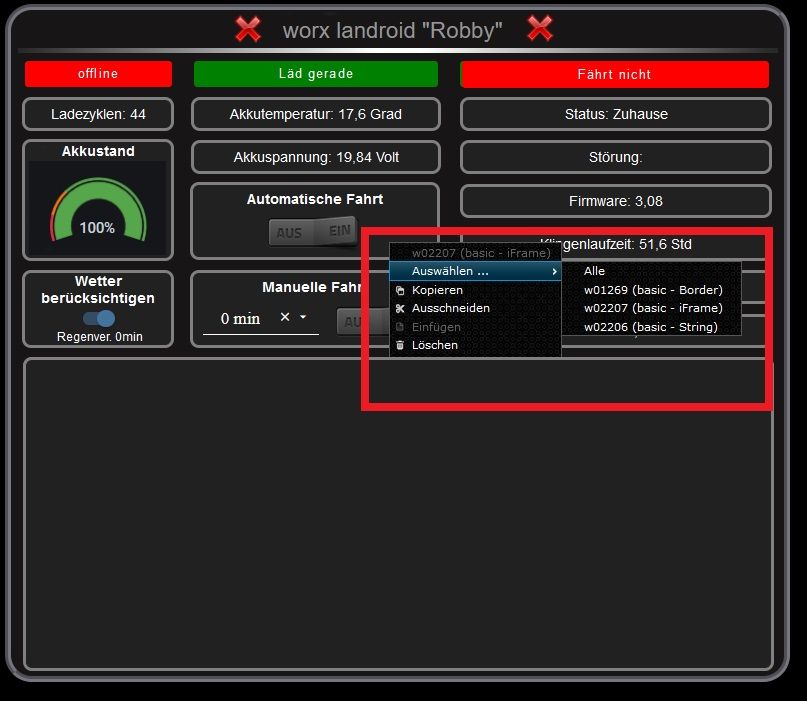The width and height of the screenshot is (807, 701).
Task: Click the Störung: box
Action: point(616,157)
